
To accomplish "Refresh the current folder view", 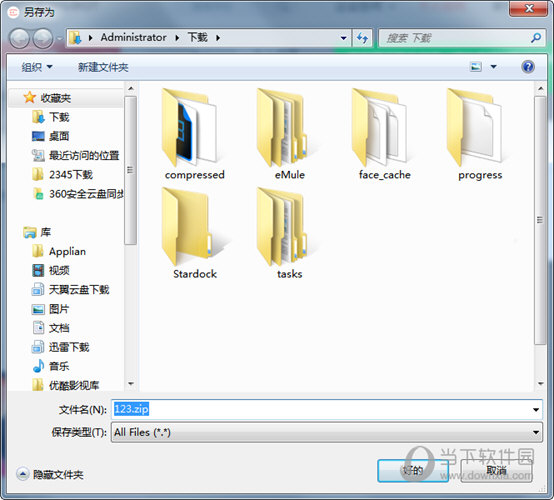I will 362,38.
